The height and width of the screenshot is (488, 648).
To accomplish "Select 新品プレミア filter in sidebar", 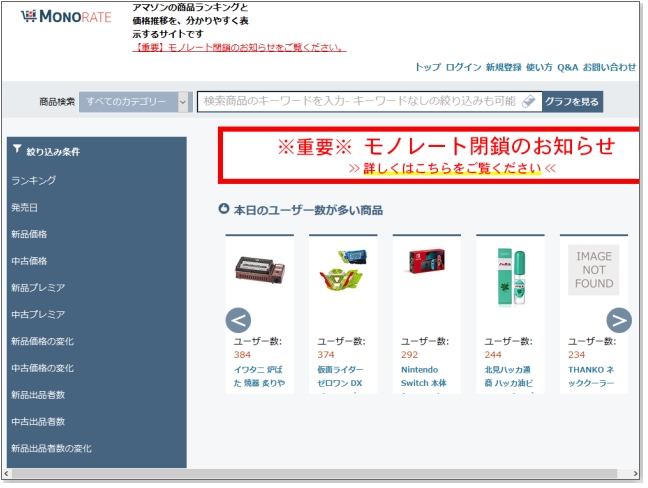I will point(38,288).
